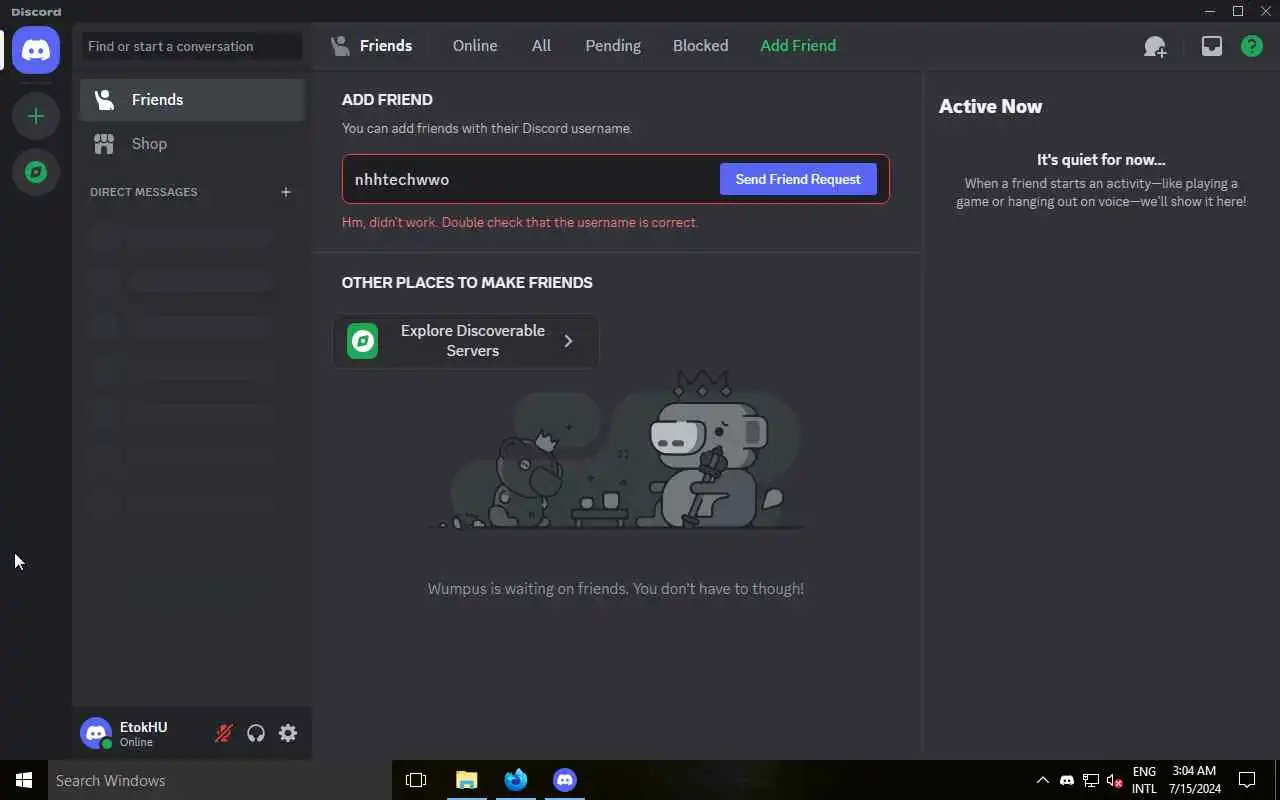The height and width of the screenshot is (800, 1280).
Task: Switch to the Pending tab
Action: pos(613,46)
